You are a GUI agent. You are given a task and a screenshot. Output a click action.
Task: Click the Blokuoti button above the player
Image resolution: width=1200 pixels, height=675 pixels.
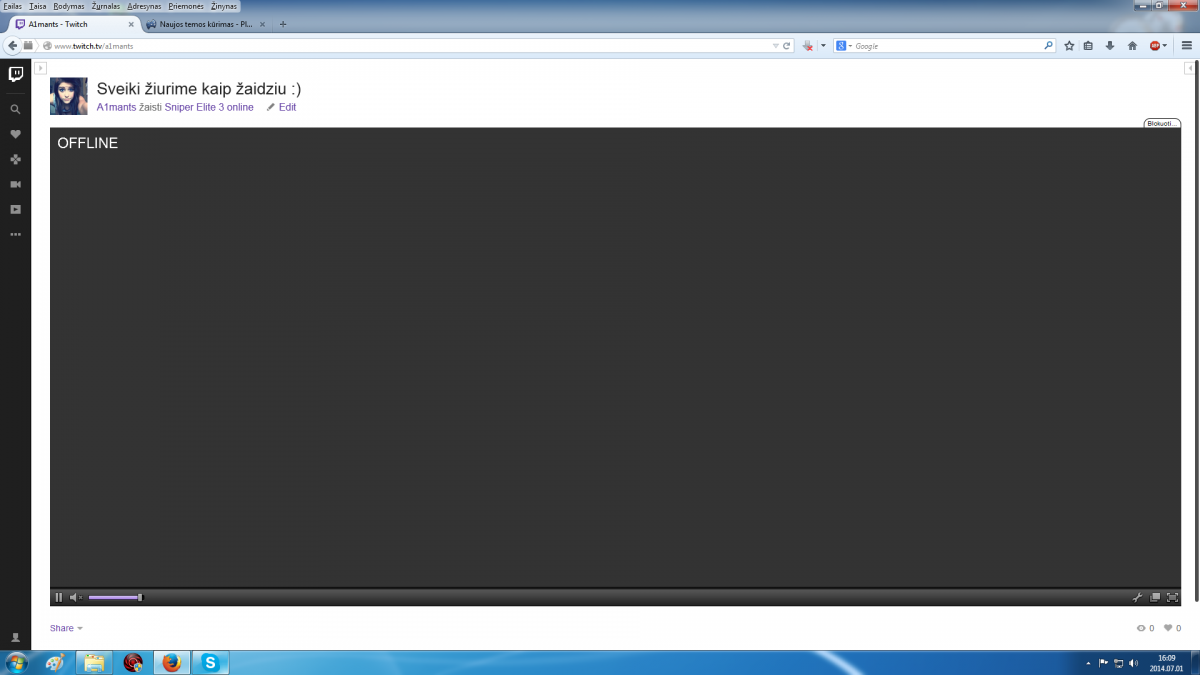1162,123
